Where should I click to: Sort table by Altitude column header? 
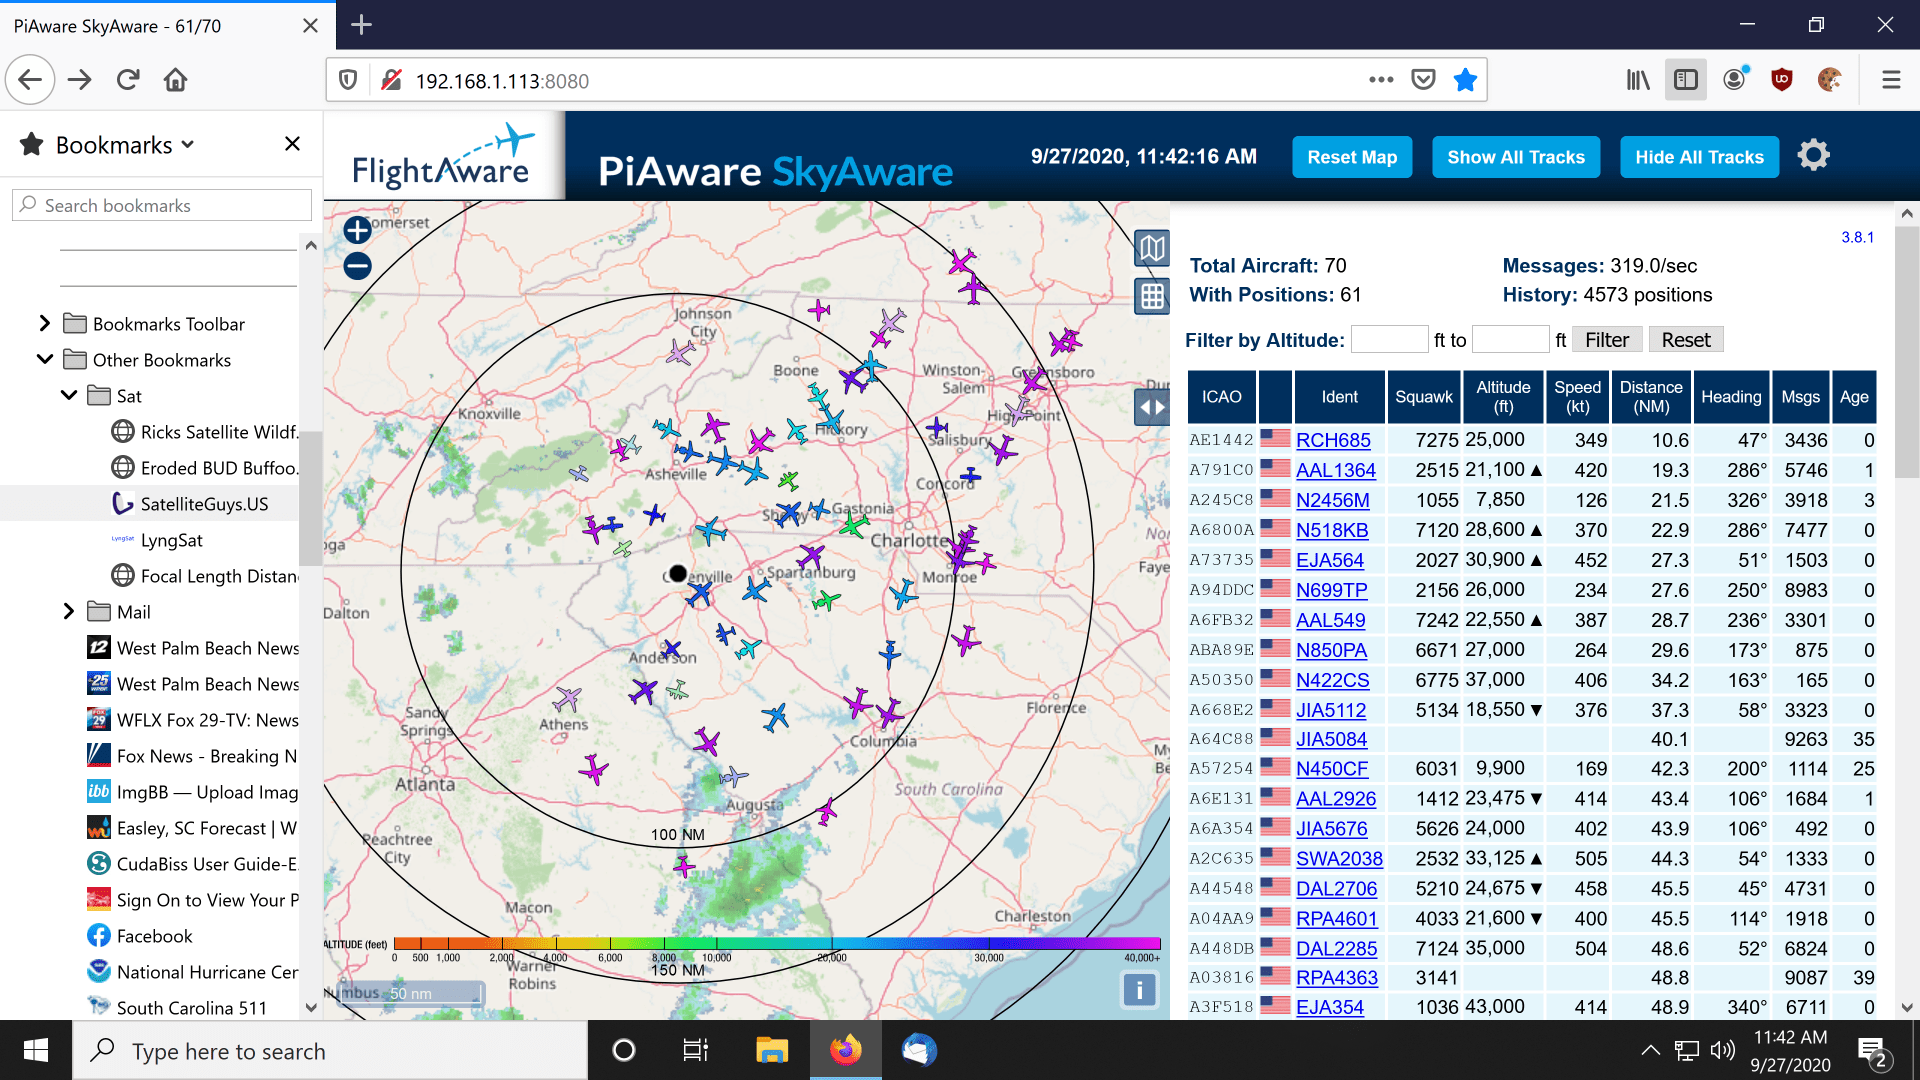[1502, 396]
